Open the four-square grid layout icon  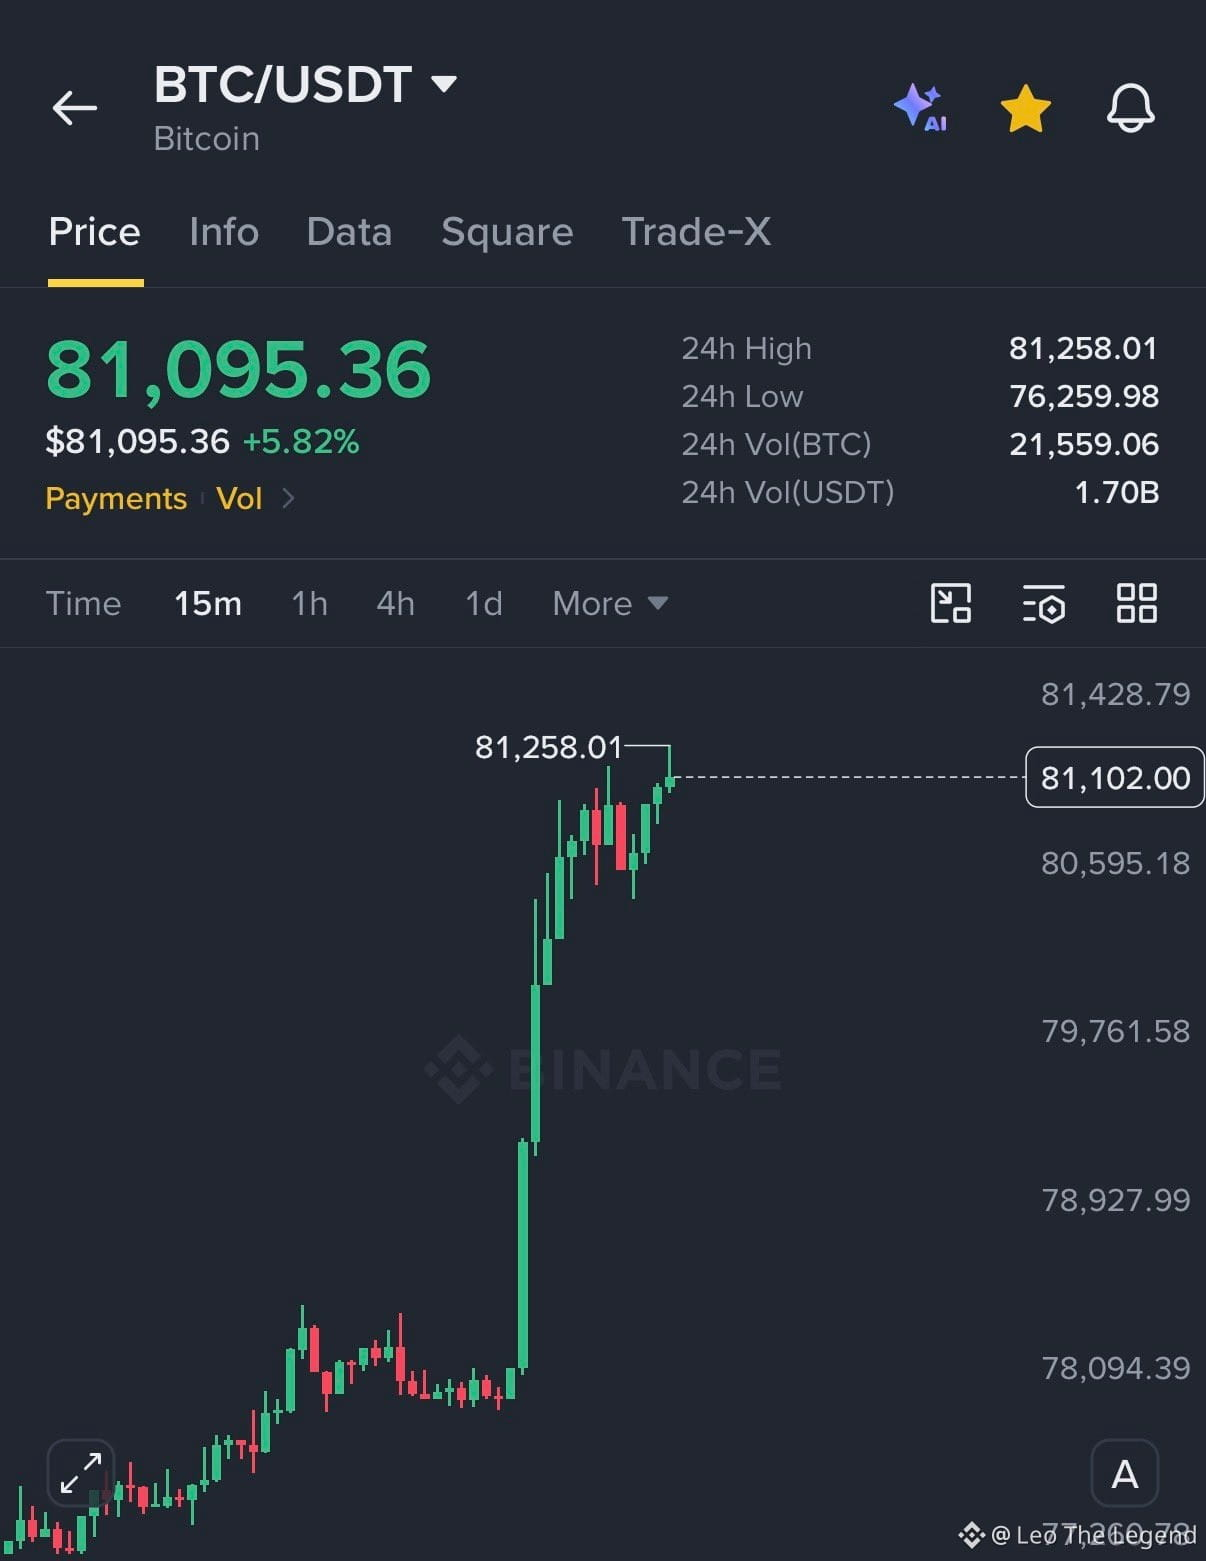[x=1137, y=603]
